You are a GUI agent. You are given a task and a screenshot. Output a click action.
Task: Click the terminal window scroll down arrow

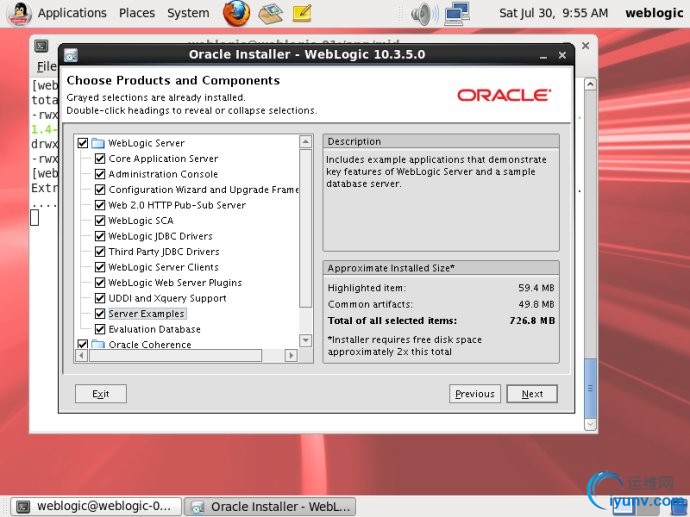pyautogui.click(x=590, y=424)
